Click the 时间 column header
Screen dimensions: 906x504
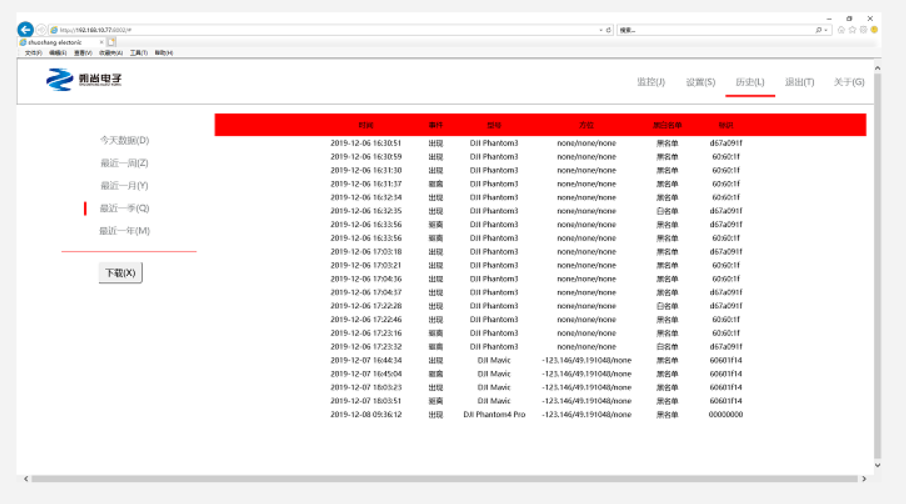pos(366,125)
